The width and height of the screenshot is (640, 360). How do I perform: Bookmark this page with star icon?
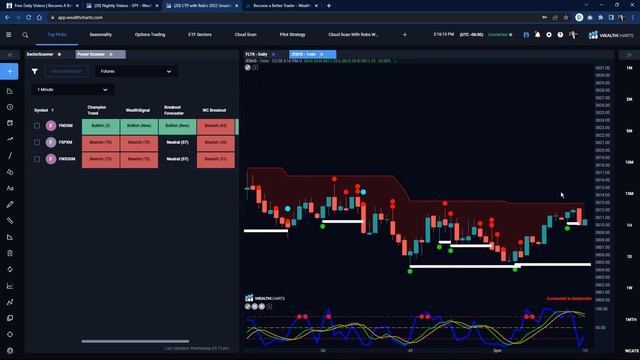pos(566,18)
